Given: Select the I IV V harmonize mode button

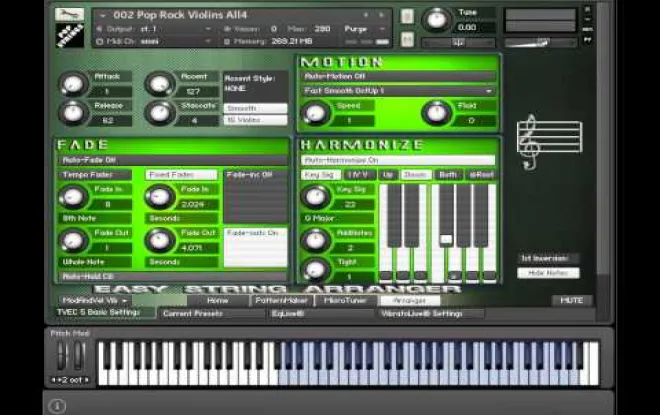Looking at the screenshot, I should click(x=359, y=175).
